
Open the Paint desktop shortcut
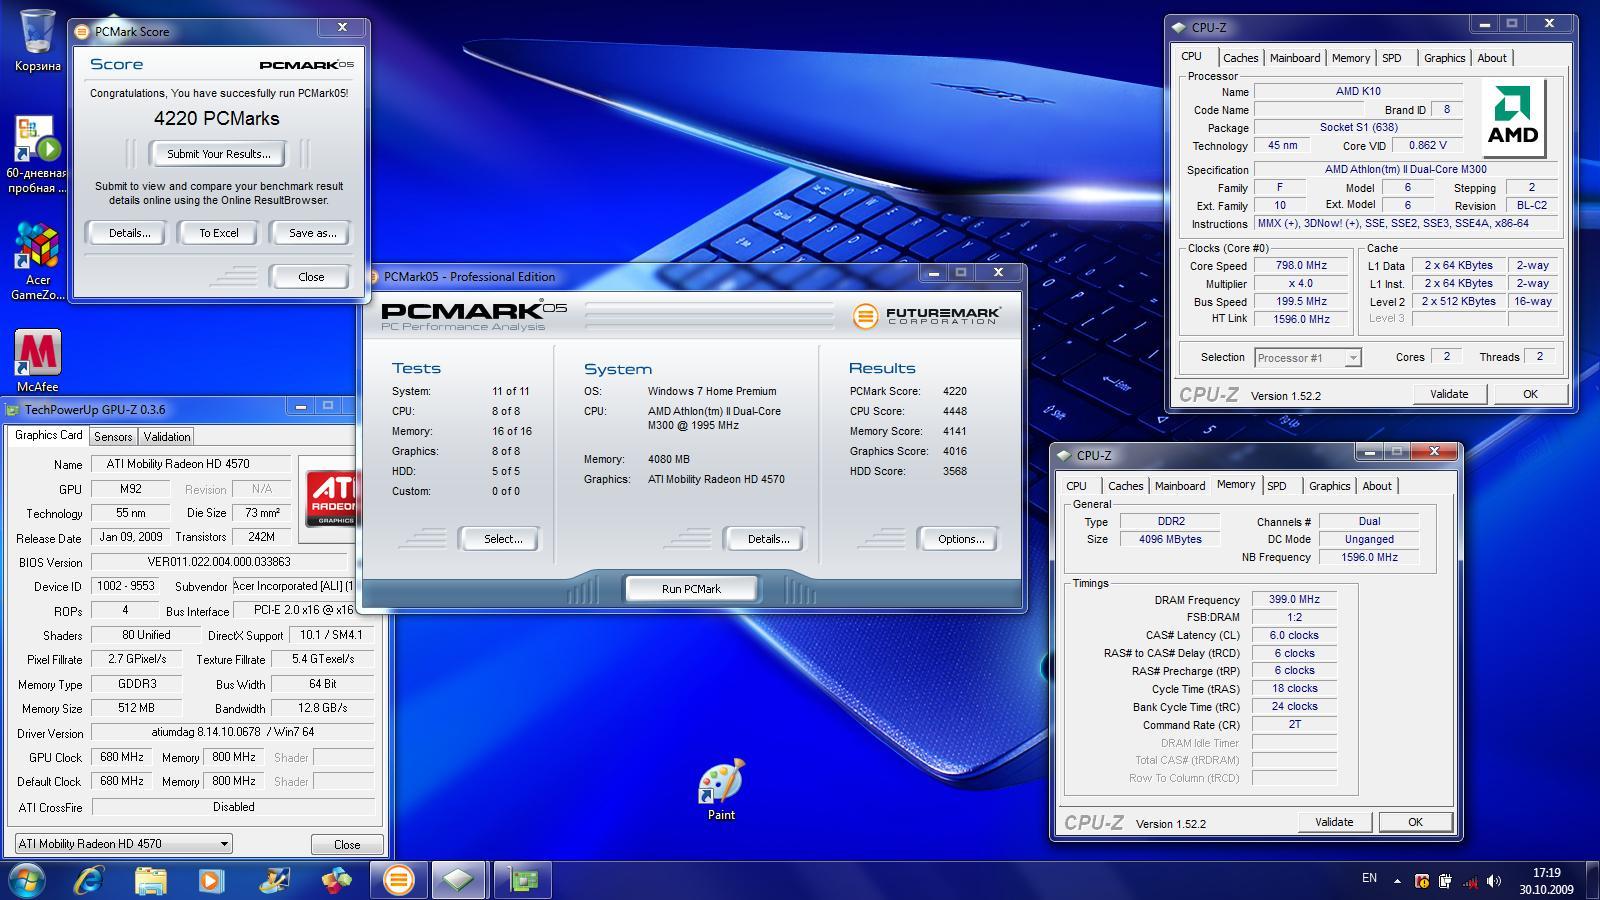tap(721, 789)
